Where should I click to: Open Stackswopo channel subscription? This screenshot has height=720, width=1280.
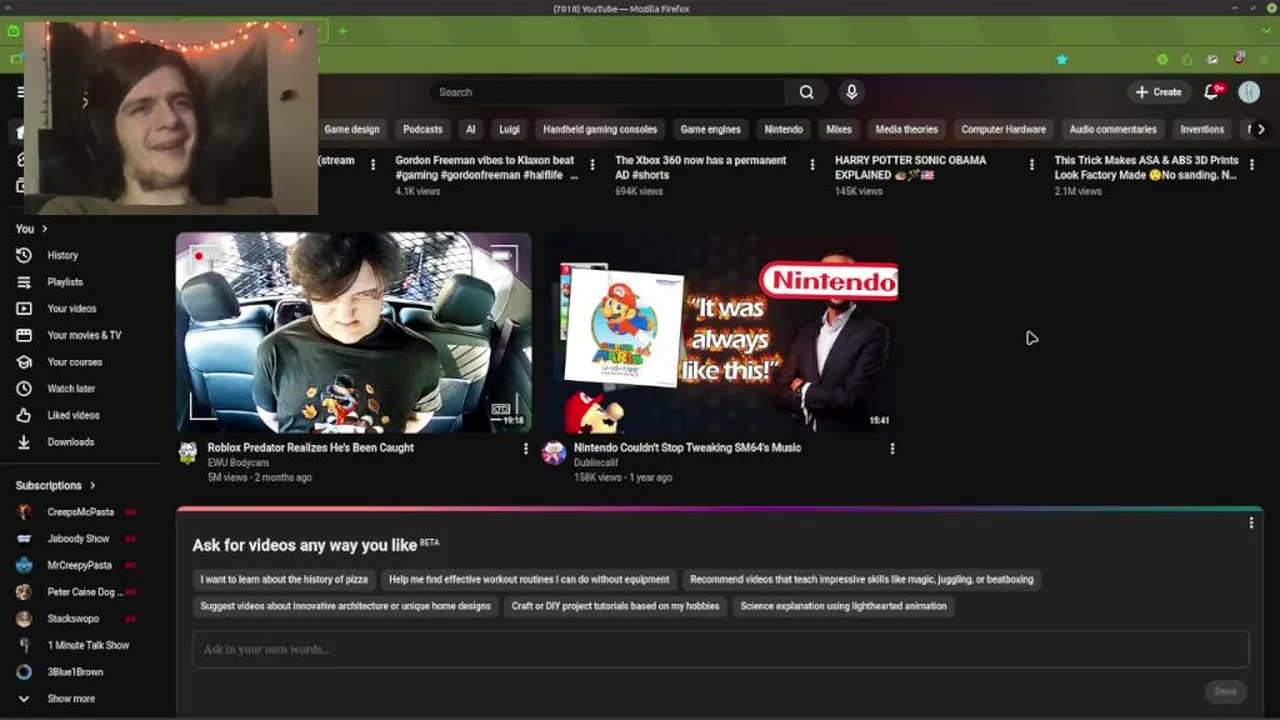[73, 619]
